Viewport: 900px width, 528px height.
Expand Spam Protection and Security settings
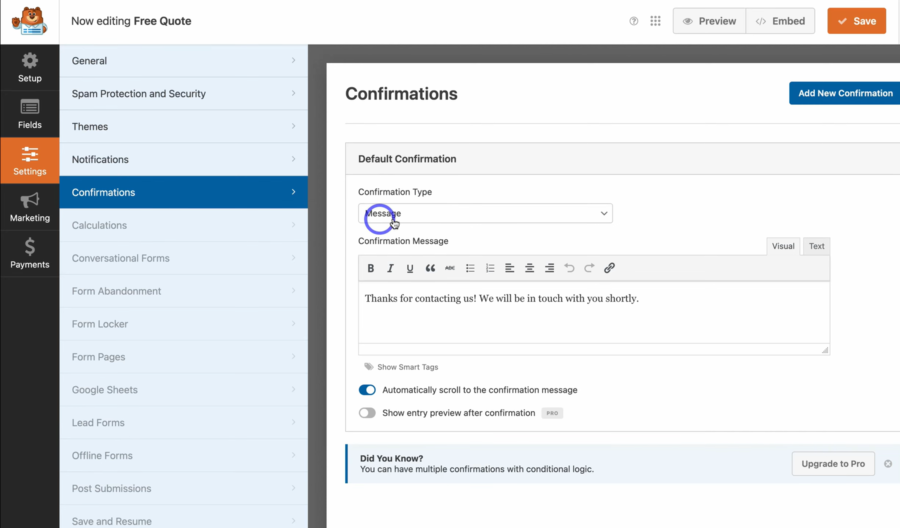pyautogui.click(x=183, y=94)
